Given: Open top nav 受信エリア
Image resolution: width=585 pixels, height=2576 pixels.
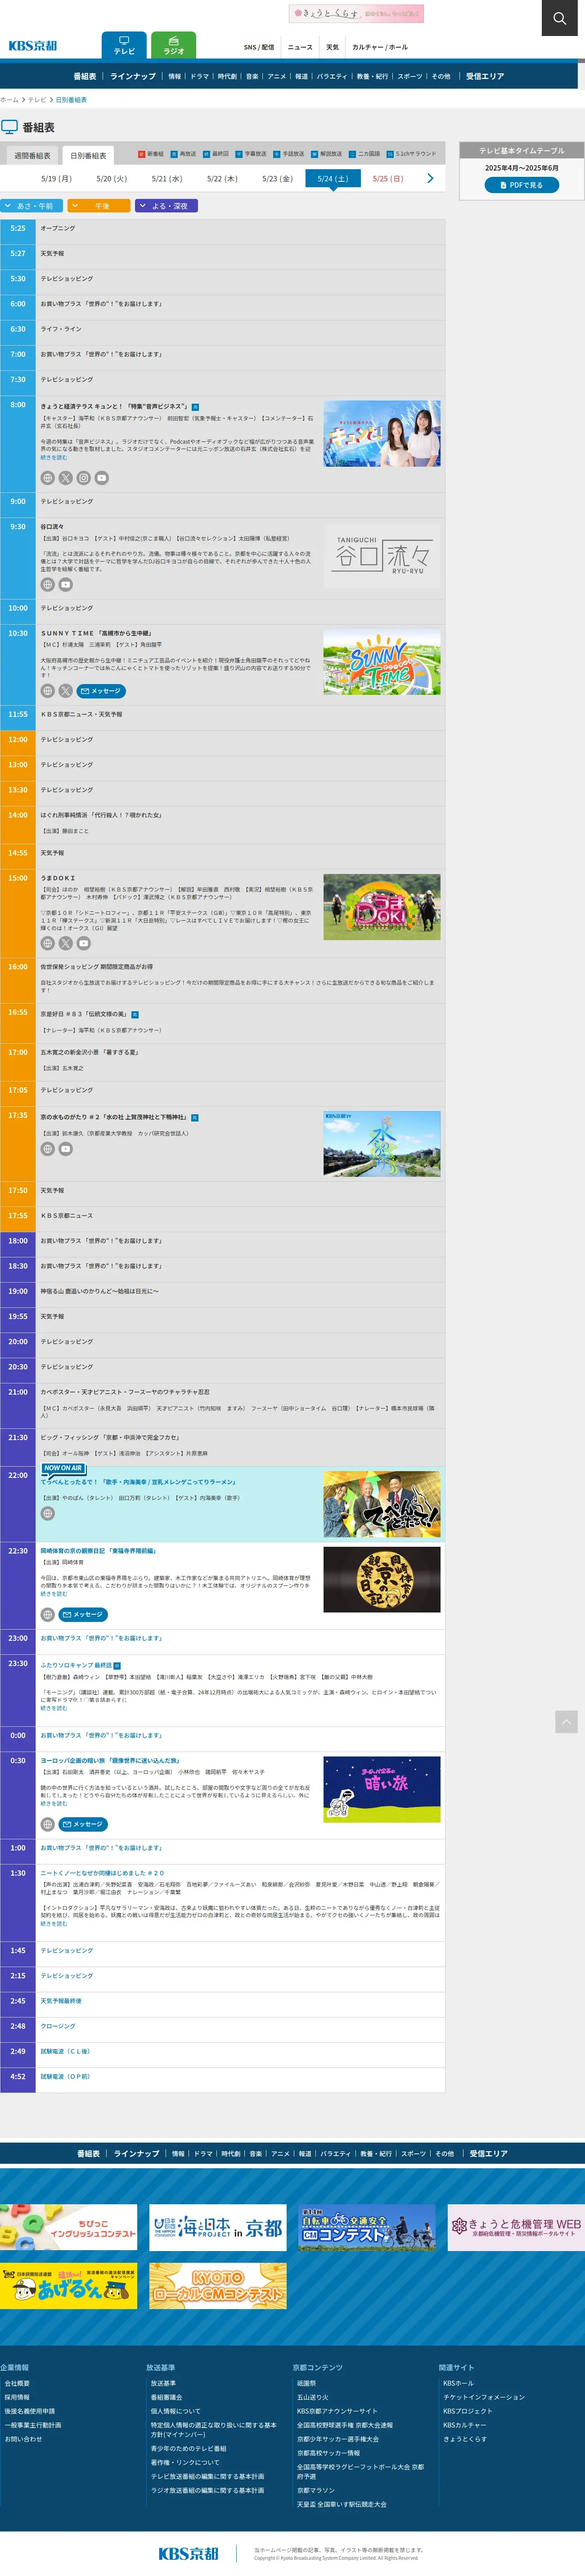Looking at the screenshot, I should 485,76.
